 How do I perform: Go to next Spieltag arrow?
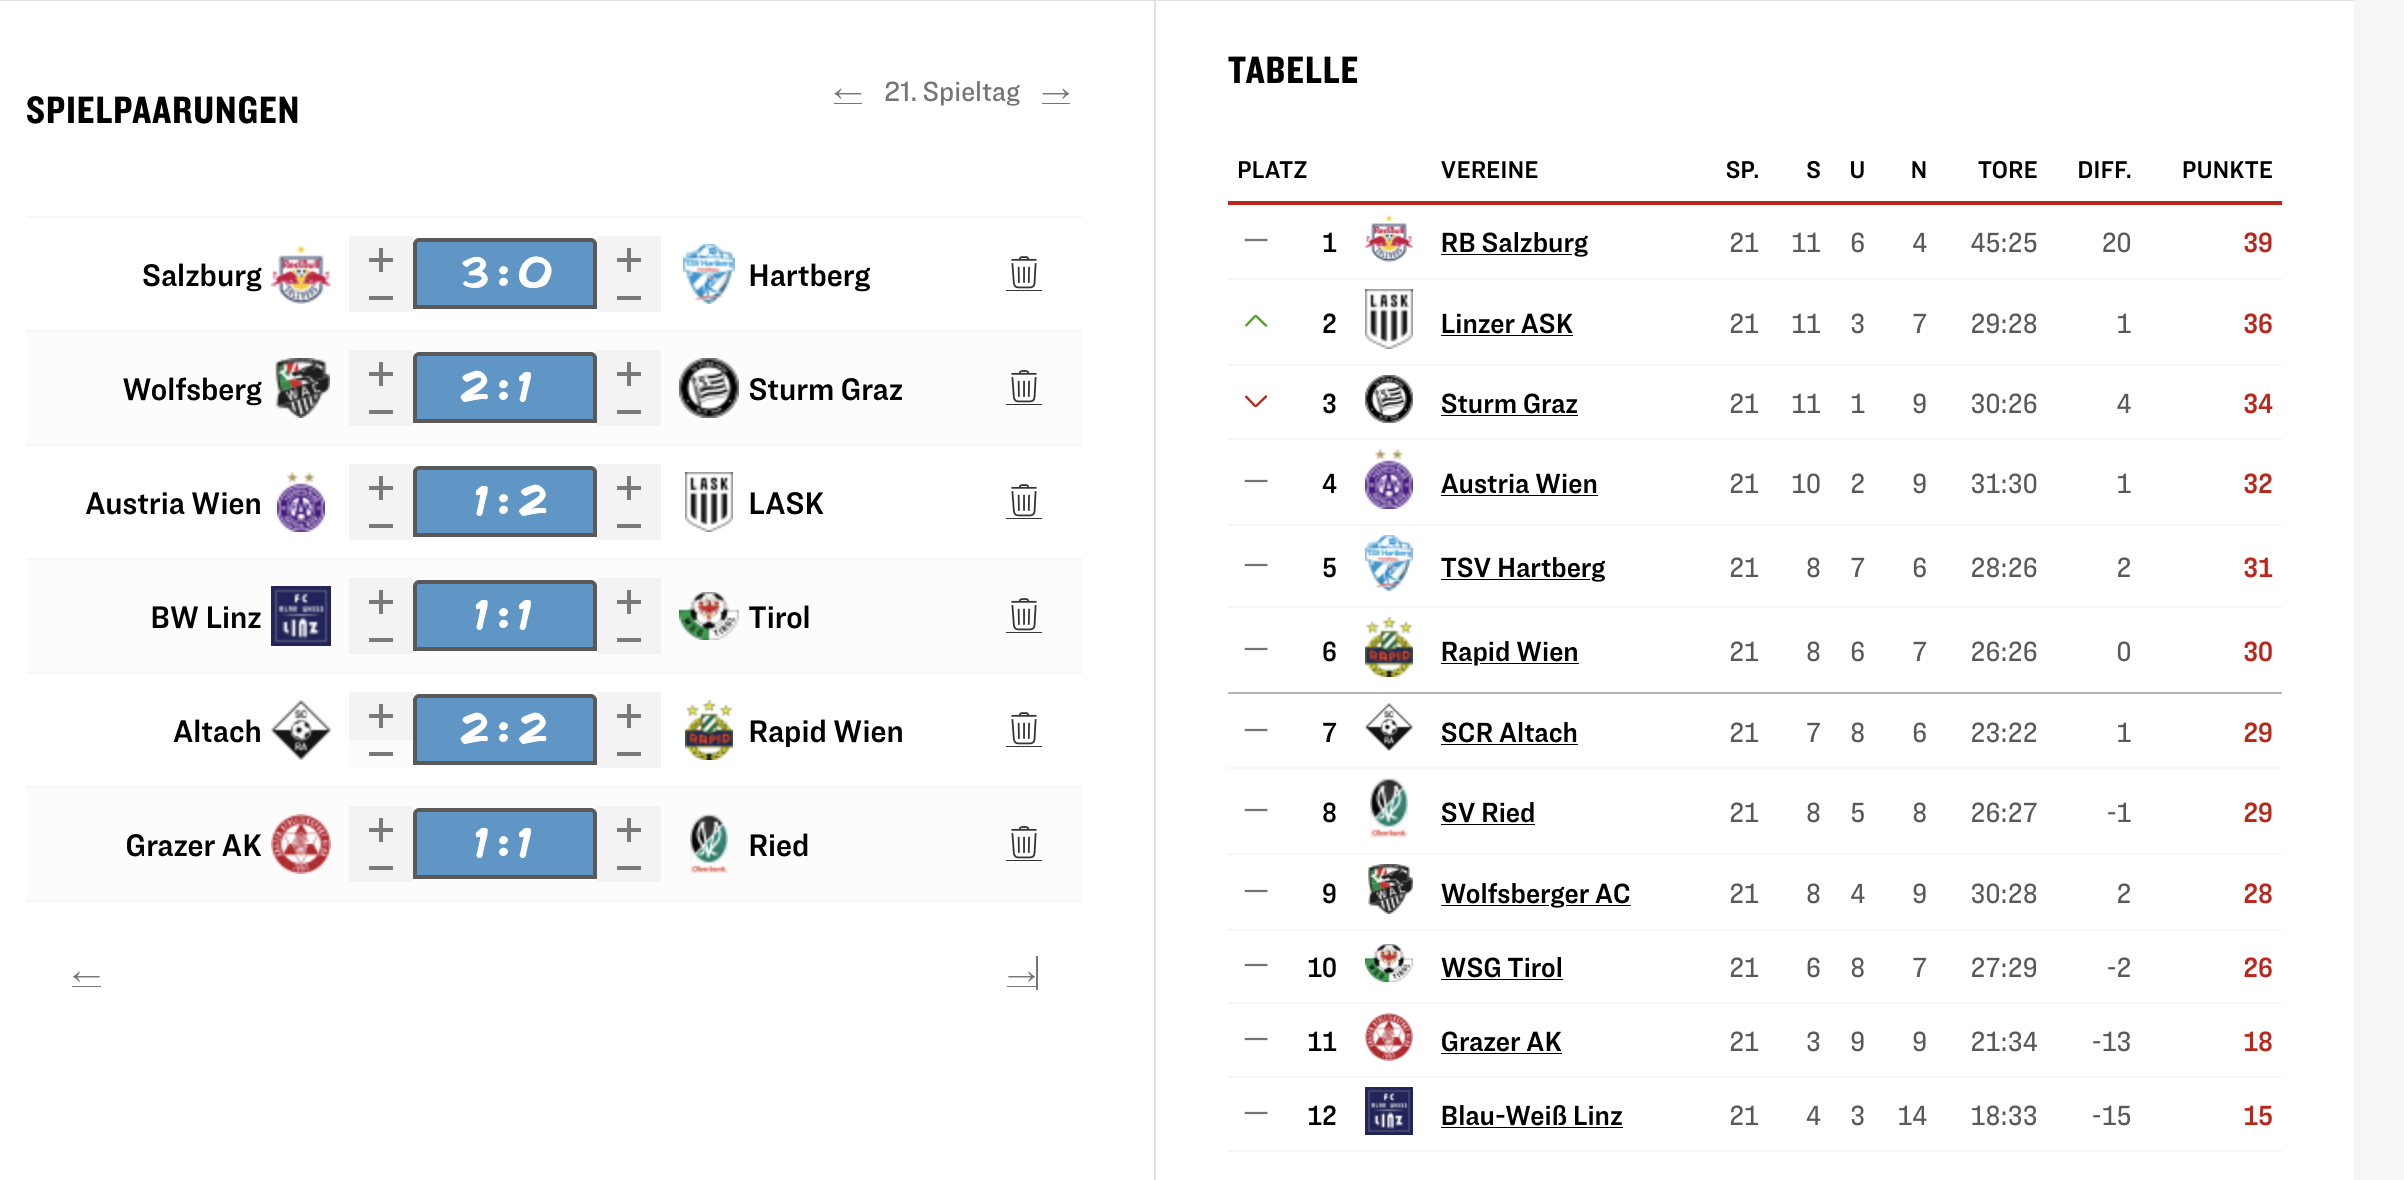(1056, 95)
